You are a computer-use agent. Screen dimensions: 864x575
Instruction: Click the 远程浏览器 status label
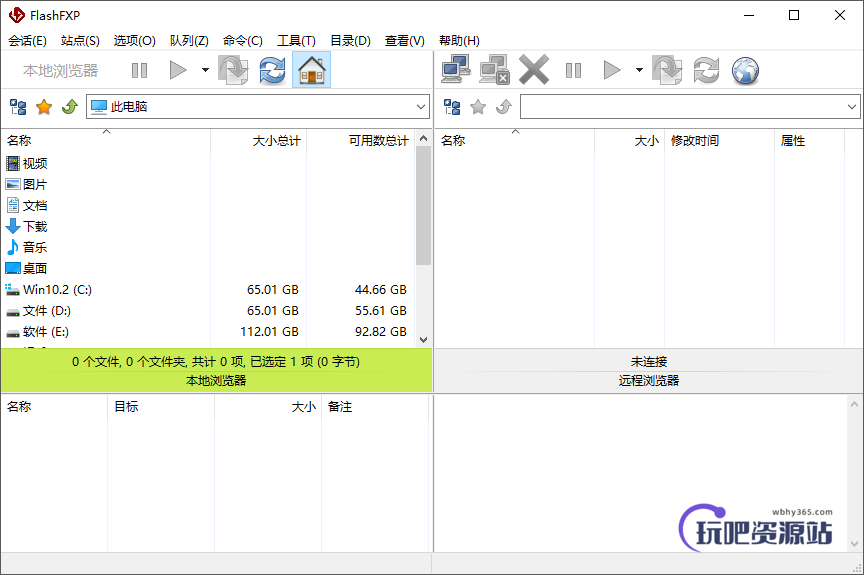(x=649, y=381)
